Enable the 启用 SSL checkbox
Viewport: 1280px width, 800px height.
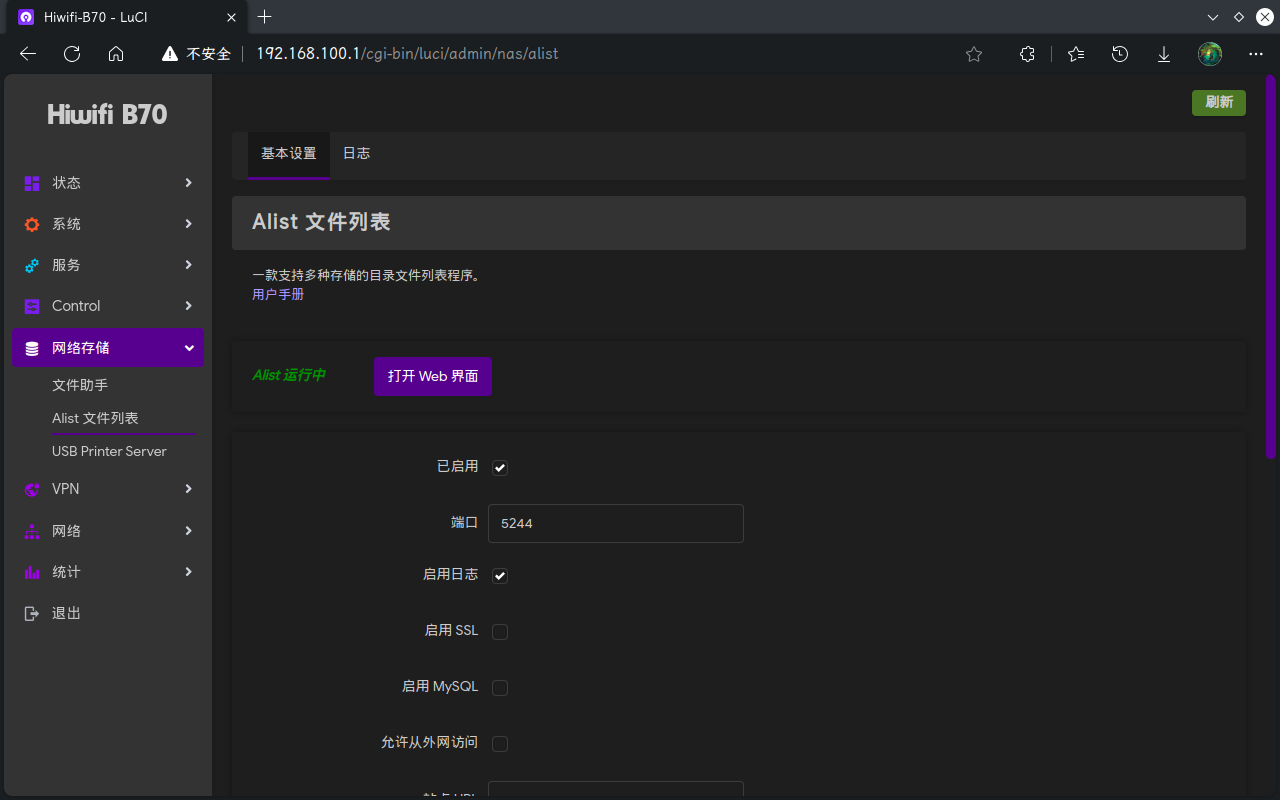pos(500,632)
